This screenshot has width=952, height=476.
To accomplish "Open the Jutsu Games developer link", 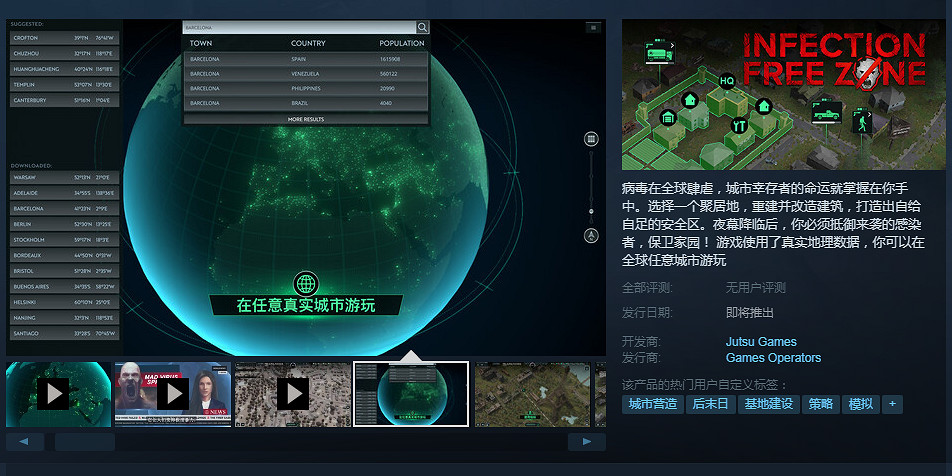I will [x=761, y=342].
